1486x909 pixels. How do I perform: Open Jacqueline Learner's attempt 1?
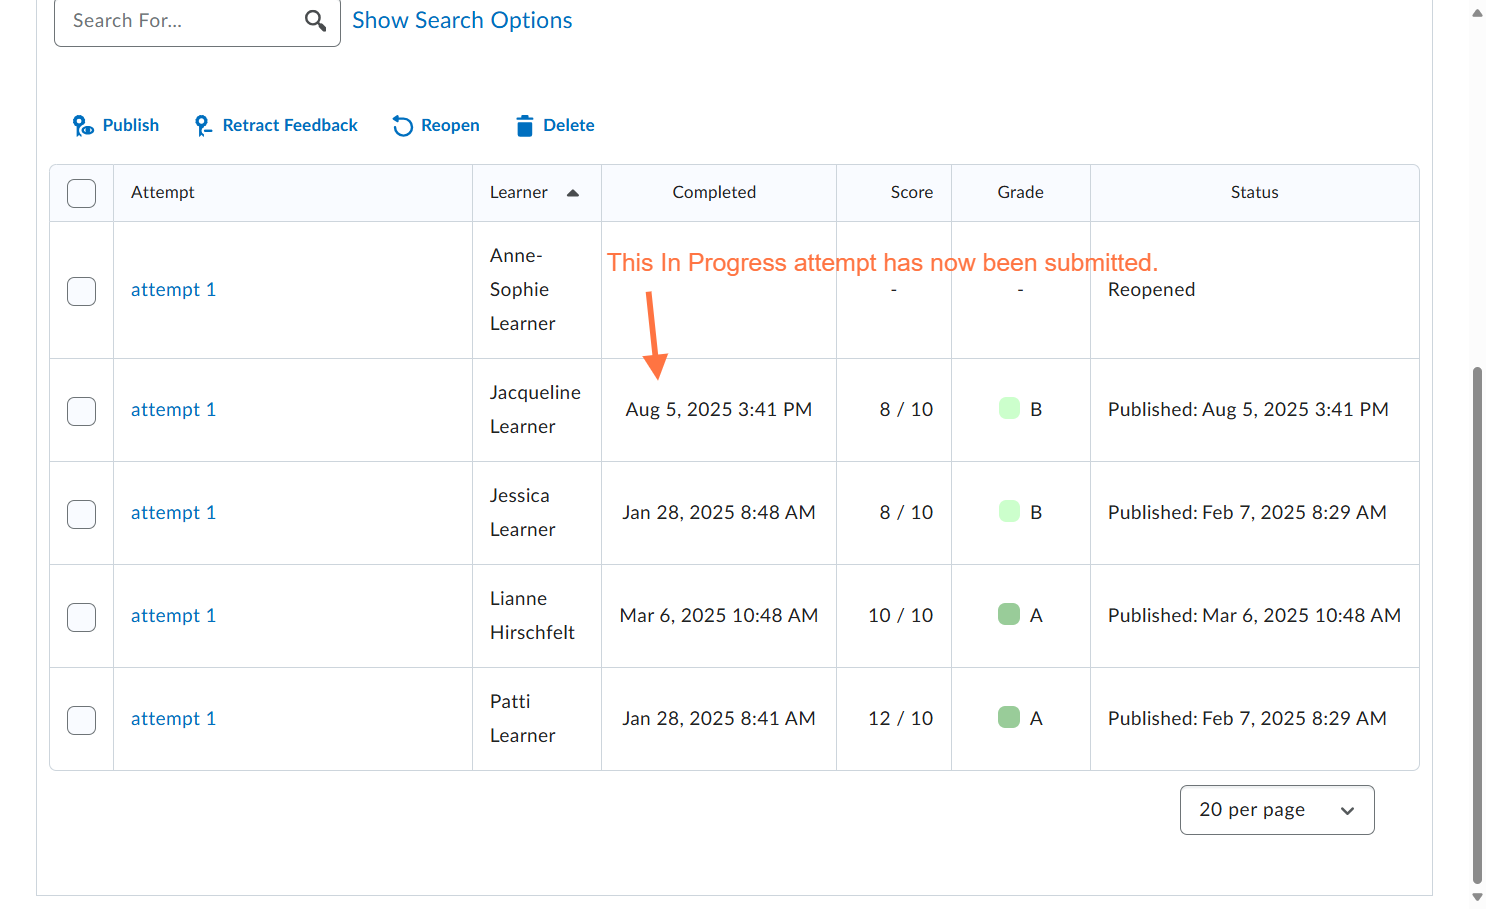tap(173, 410)
